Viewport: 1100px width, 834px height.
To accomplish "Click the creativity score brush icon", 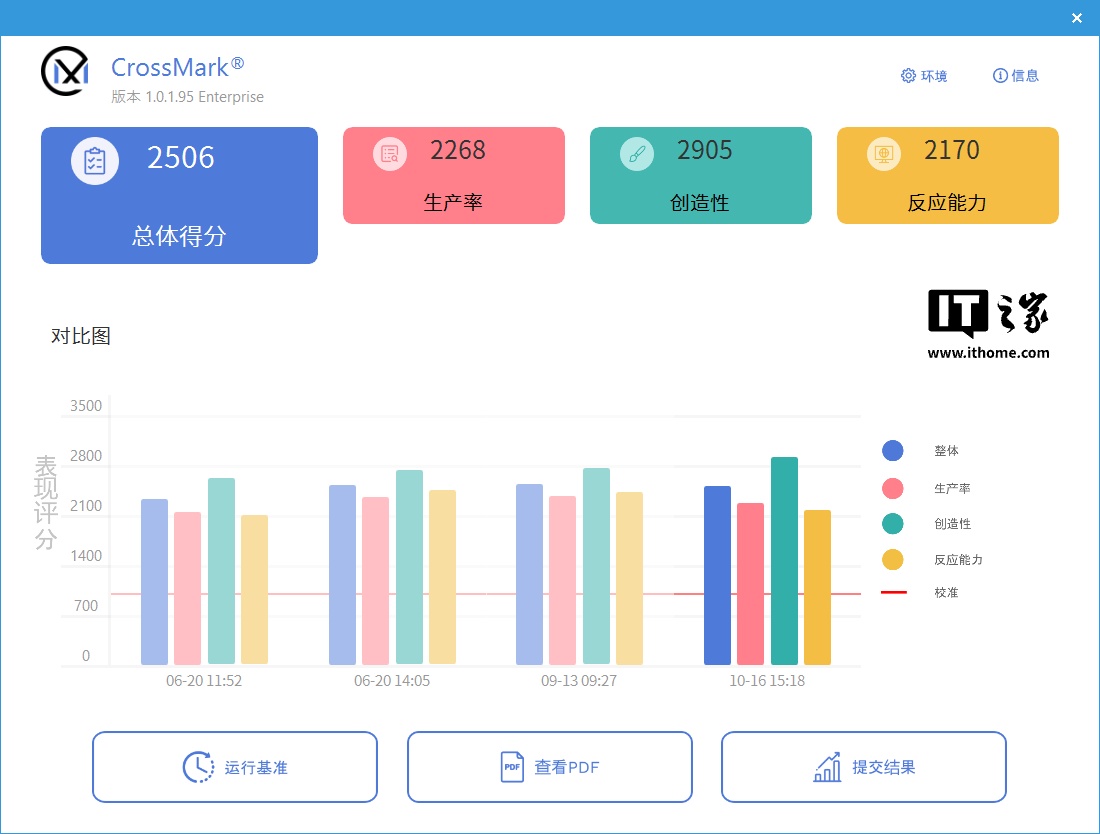I will (637, 154).
